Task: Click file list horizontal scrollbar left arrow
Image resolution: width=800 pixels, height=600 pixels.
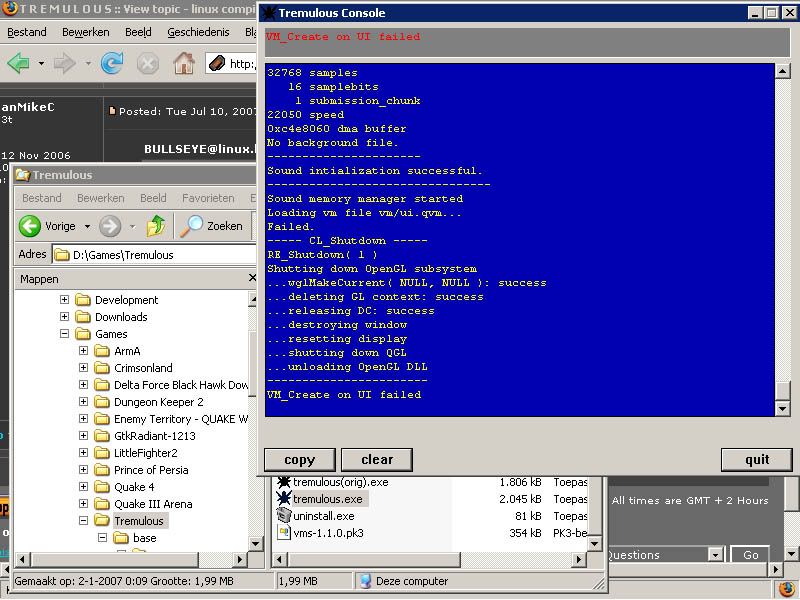Action: [x=279, y=559]
